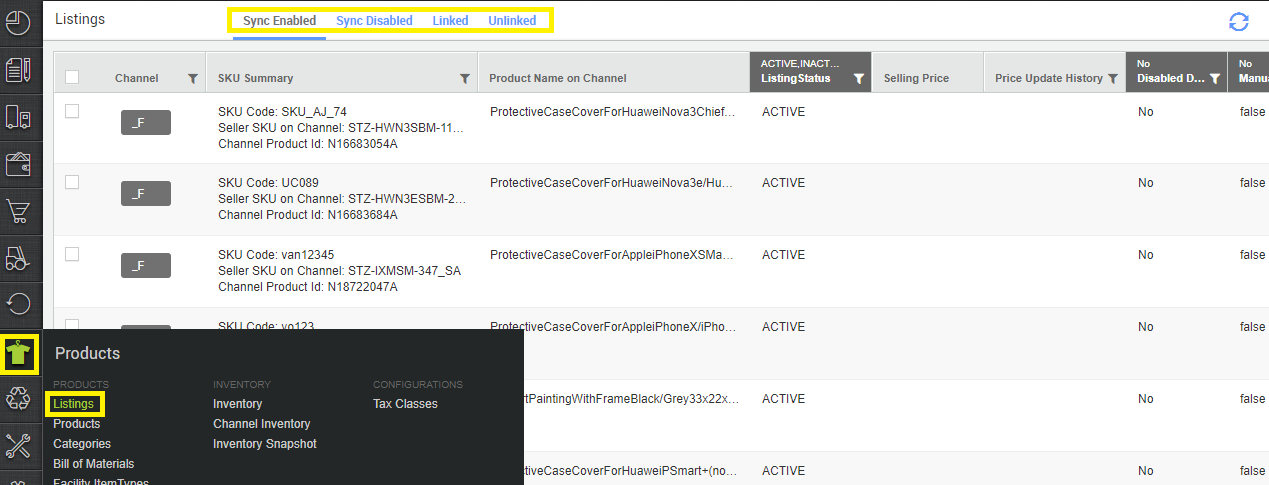The image size is (1269, 485).
Task: Click SKU Code: UC089 cell
Action: tap(269, 183)
